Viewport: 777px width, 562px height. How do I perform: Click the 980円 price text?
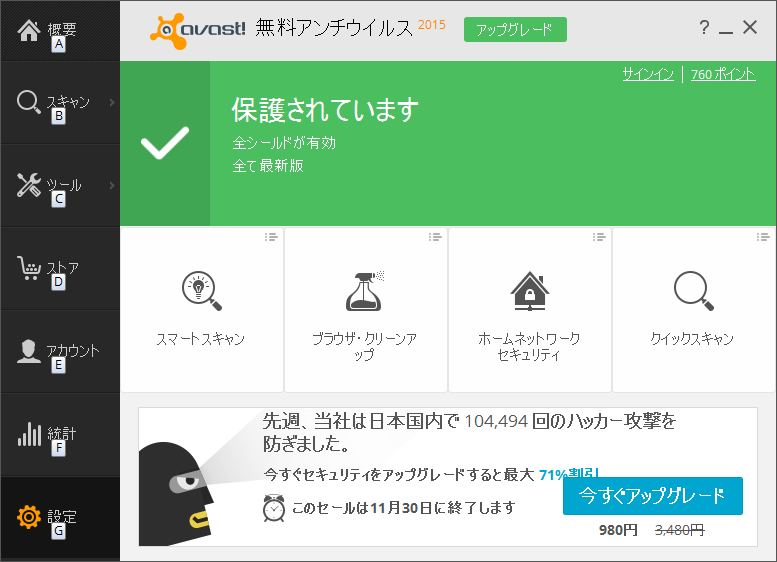[x=618, y=530]
